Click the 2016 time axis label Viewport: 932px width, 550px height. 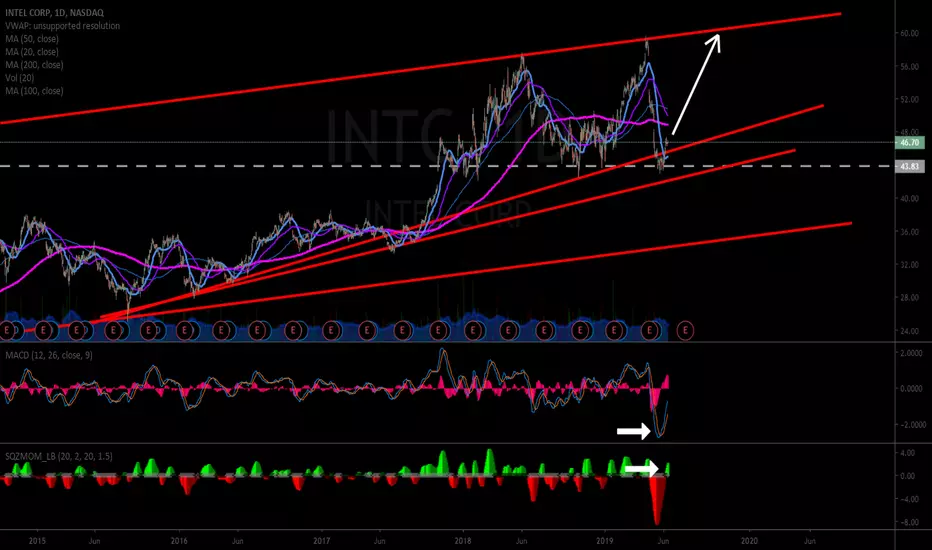(179, 541)
